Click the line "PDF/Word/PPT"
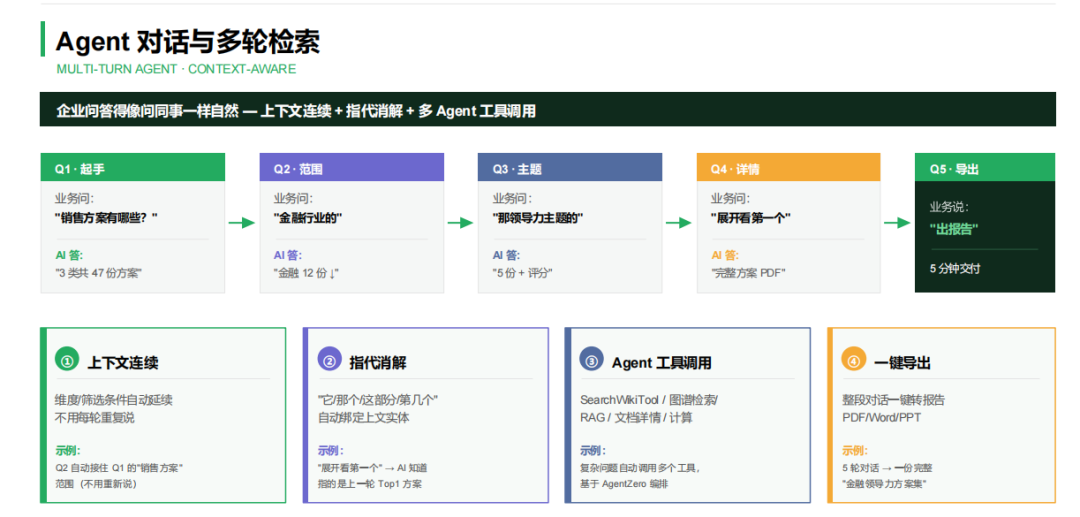This screenshot has width=1080, height=517. click(881, 418)
